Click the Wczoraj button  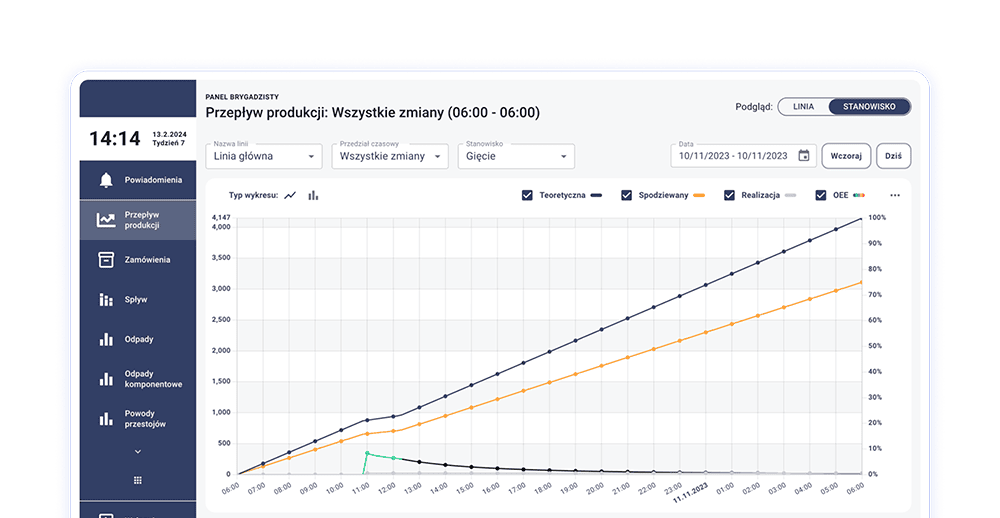click(x=846, y=156)
